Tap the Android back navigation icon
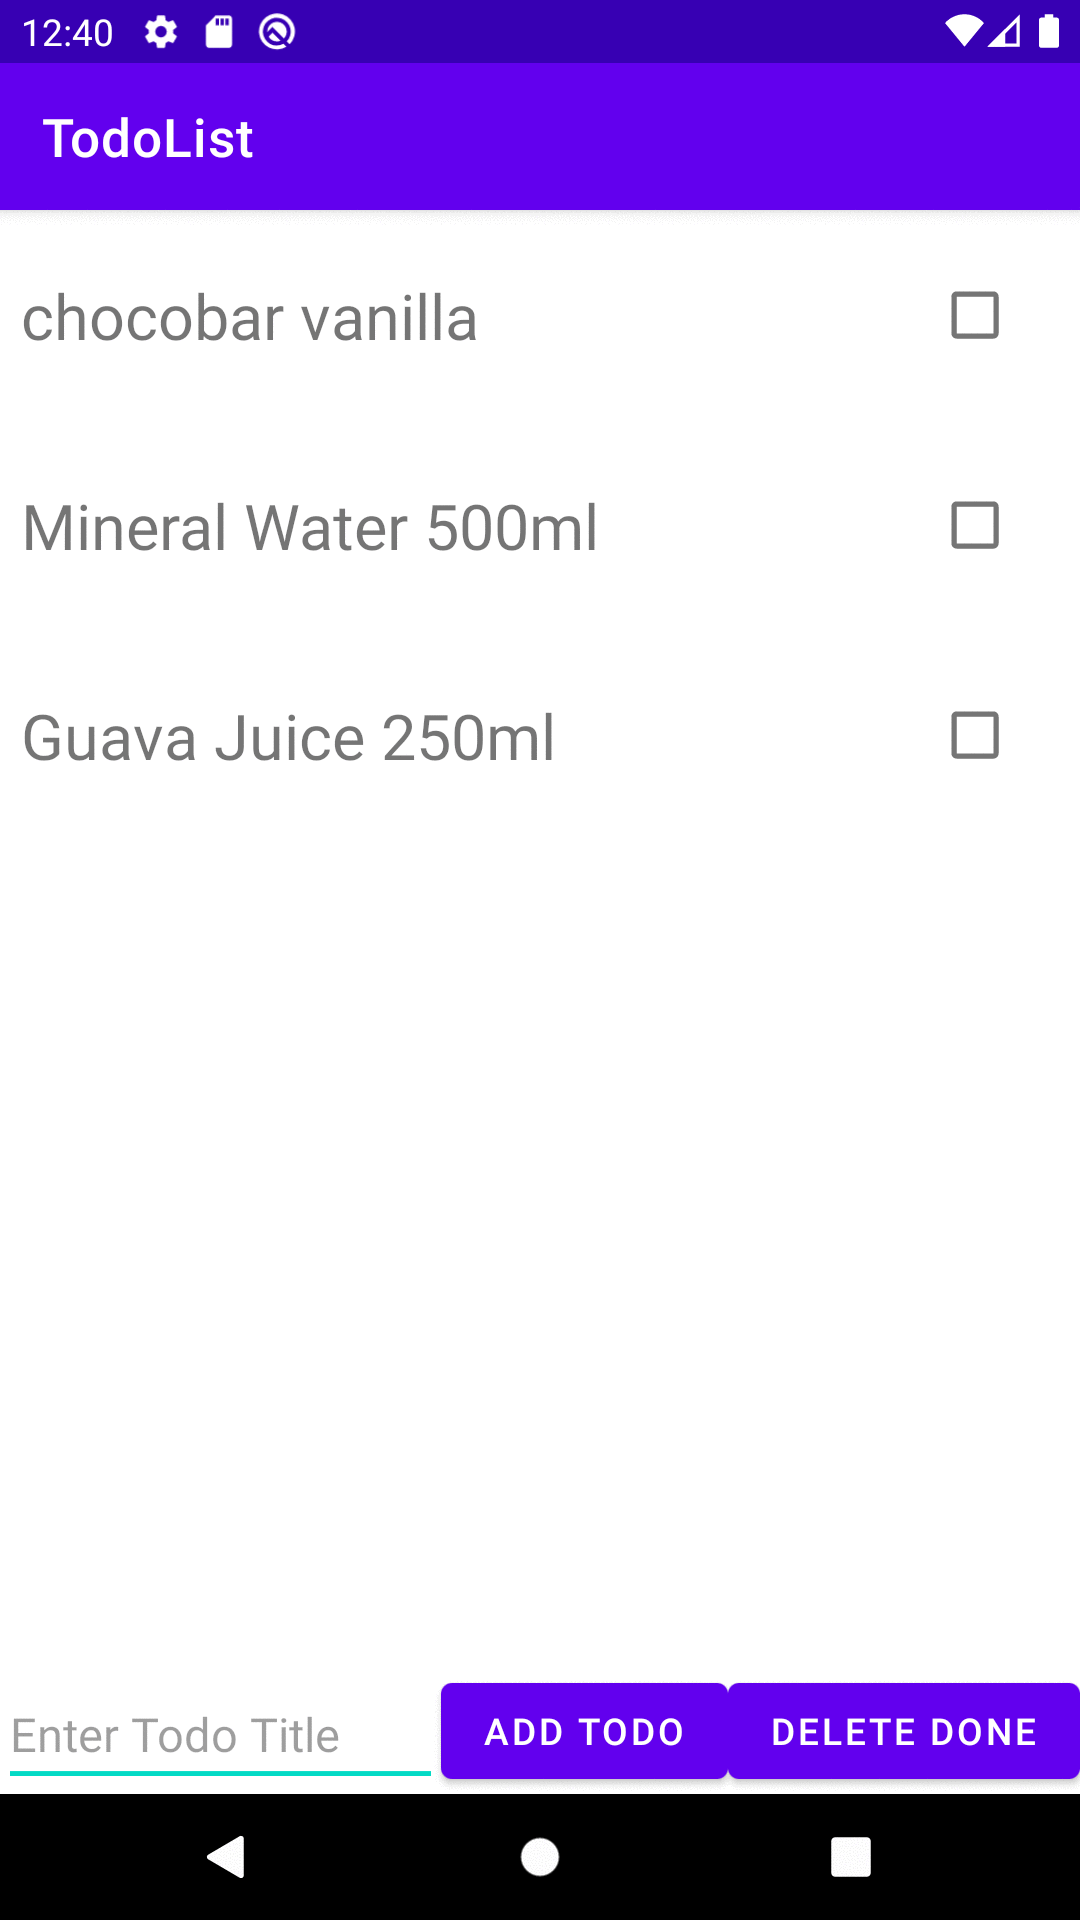Image resolution: width=1080 pixels, height=1920 pixels. [x=227, y=1857]
